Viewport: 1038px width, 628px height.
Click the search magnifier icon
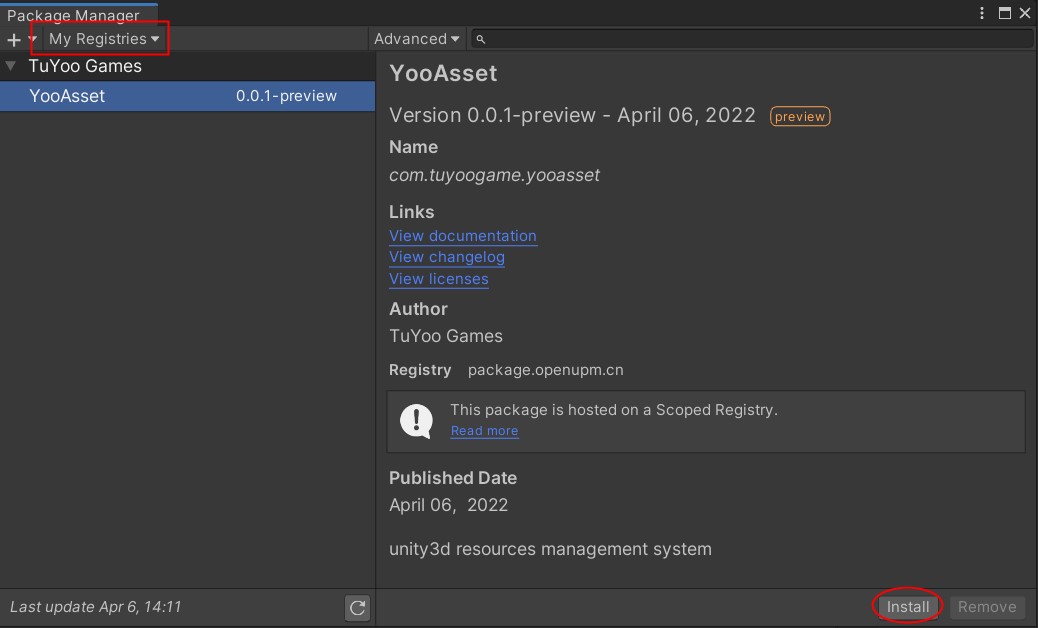click(x=481, y=40)
